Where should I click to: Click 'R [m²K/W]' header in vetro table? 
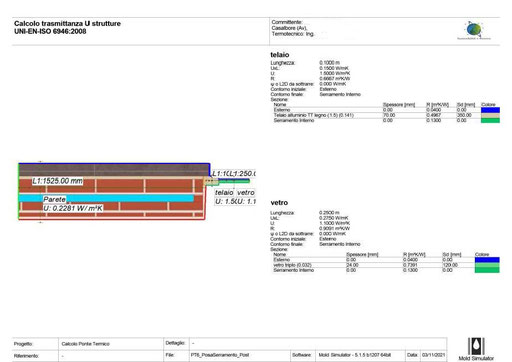[414, 255]
